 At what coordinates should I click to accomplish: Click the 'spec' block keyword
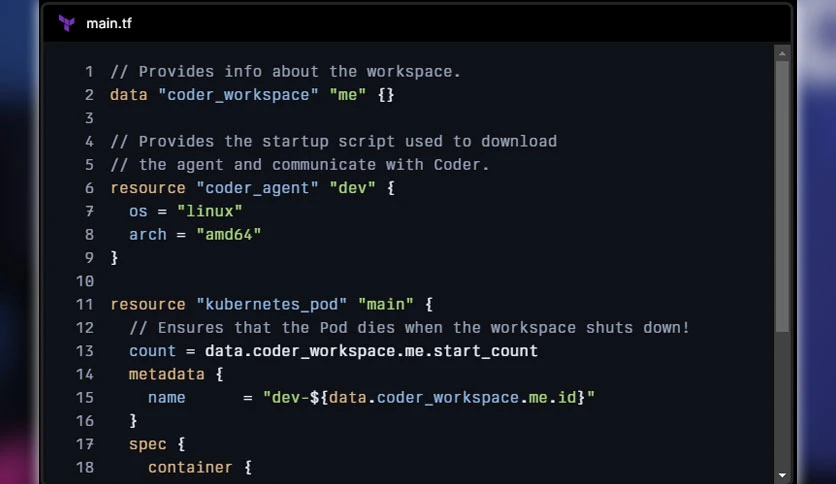tap(148, 445)
